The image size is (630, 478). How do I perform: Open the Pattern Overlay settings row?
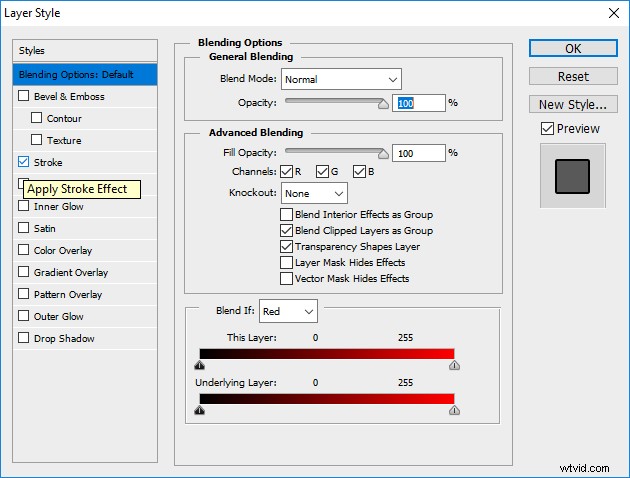(85, 294)
